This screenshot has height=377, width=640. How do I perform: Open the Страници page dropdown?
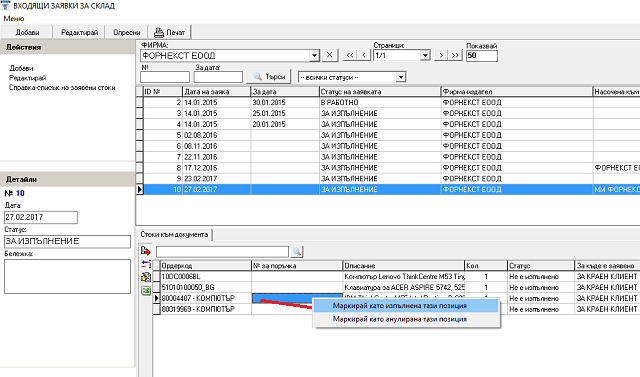[x=425, y=55]
